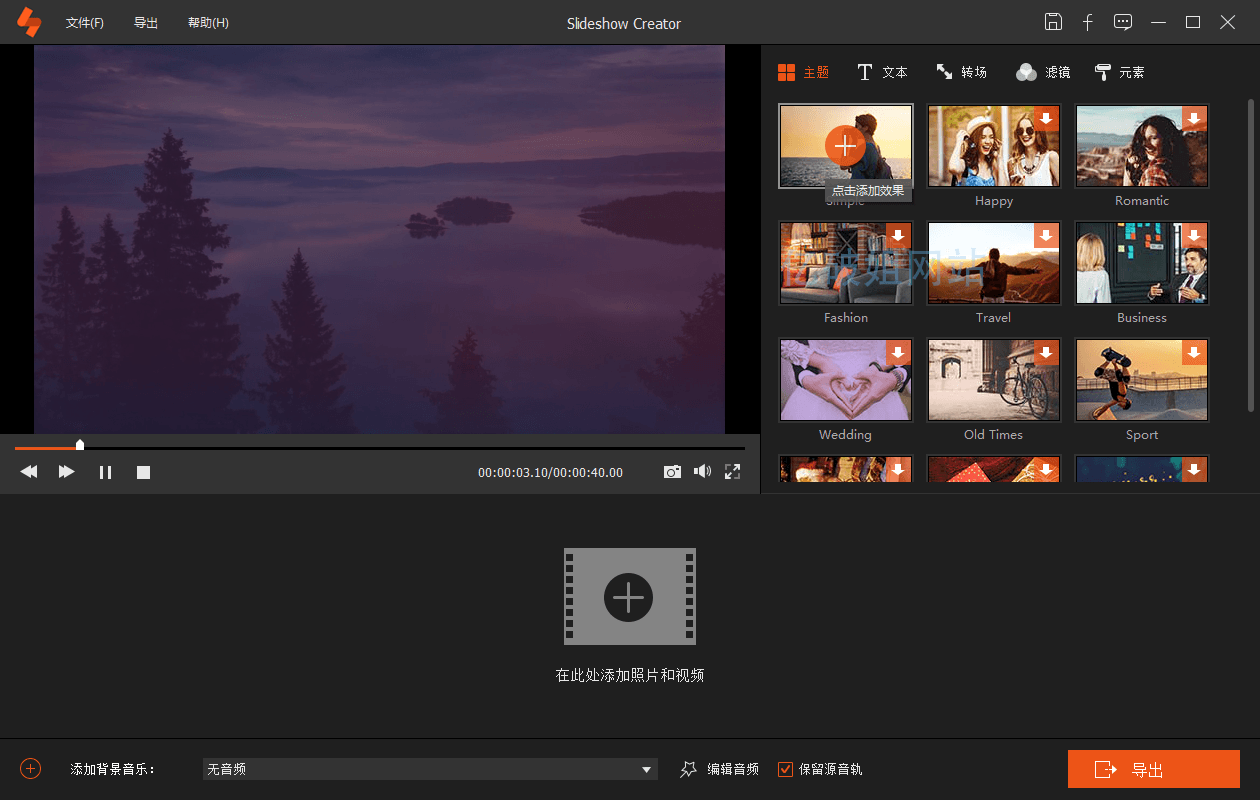Open the 帮助(H) menu

click(208, 23)
